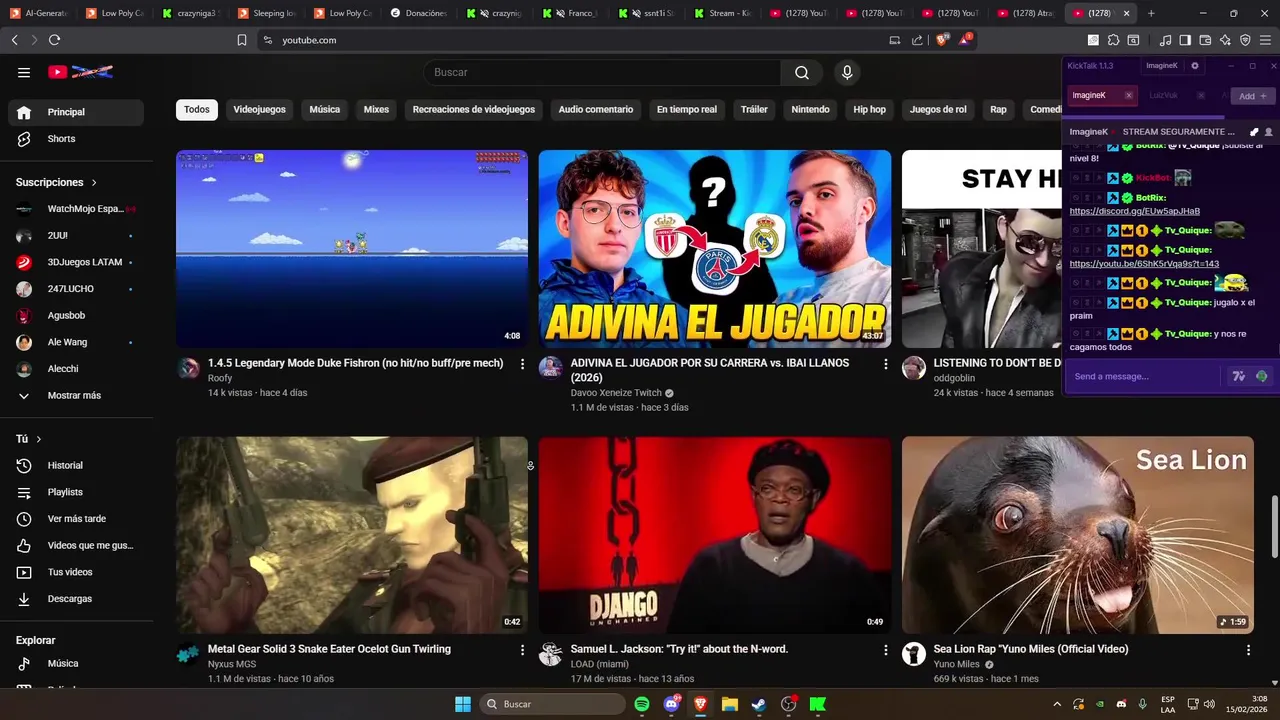This screenshot has height=720, width=1280.
Task: Bookmark this page with the bookmark icon
Action: pos(242,40)
